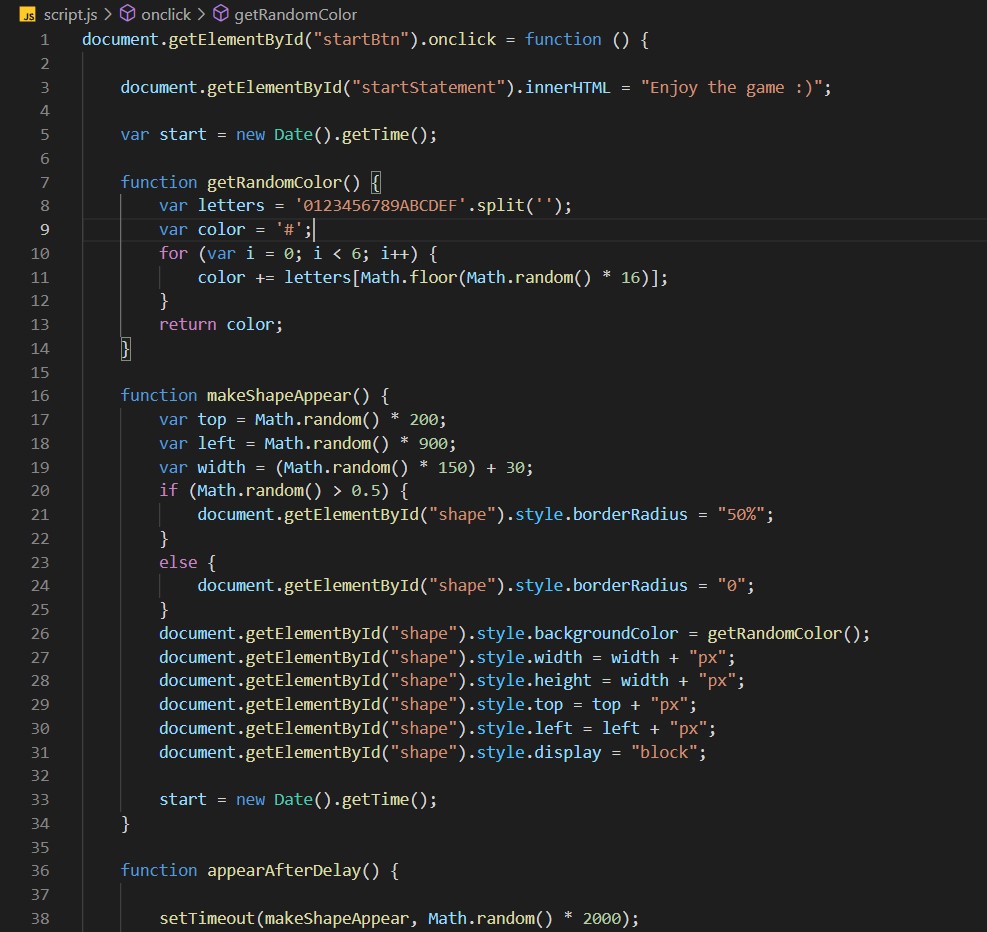The width and height of the screenshot is (987, 932).
Task: Click line number 20 in the gutter
Action: [40, 490]
